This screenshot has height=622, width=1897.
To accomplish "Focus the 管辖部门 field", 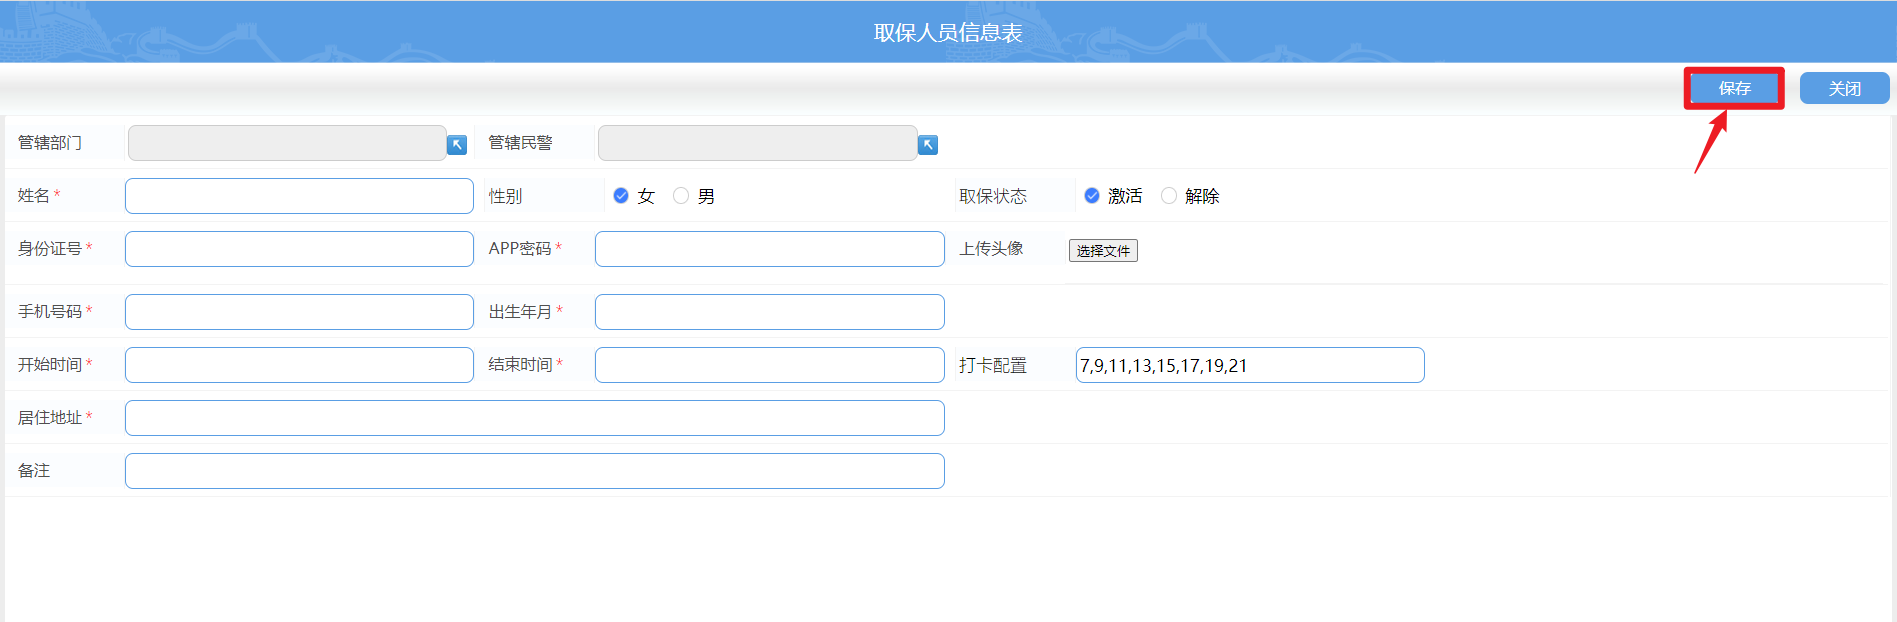I will pyautogui.click(x=287, y=143).
